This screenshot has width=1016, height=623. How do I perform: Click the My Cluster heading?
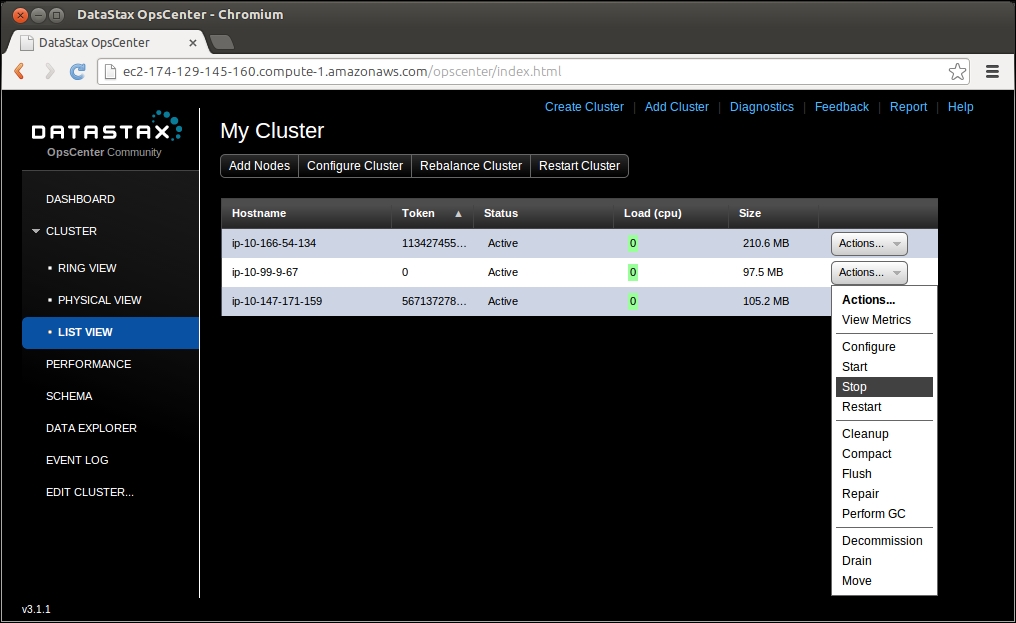click(x=272, y=131)
